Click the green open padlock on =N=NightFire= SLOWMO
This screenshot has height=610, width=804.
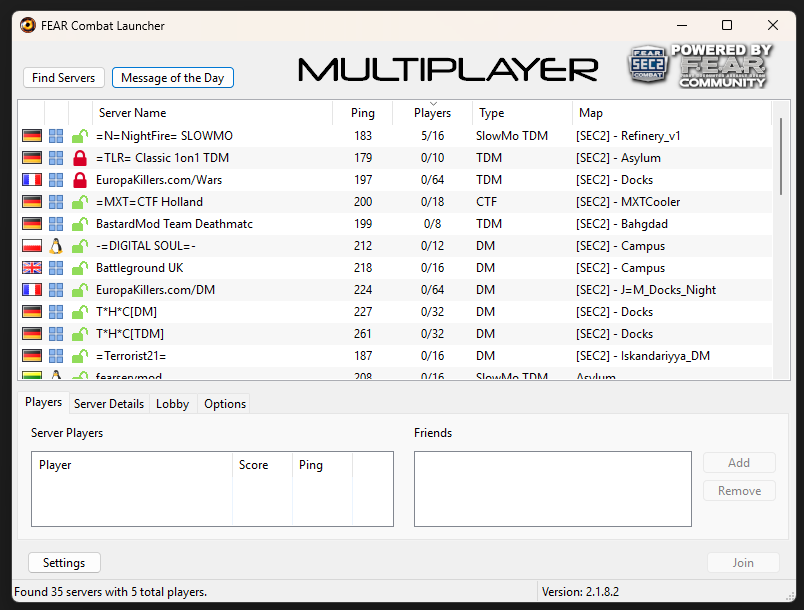pyautogui.click(x=80, y=136)
